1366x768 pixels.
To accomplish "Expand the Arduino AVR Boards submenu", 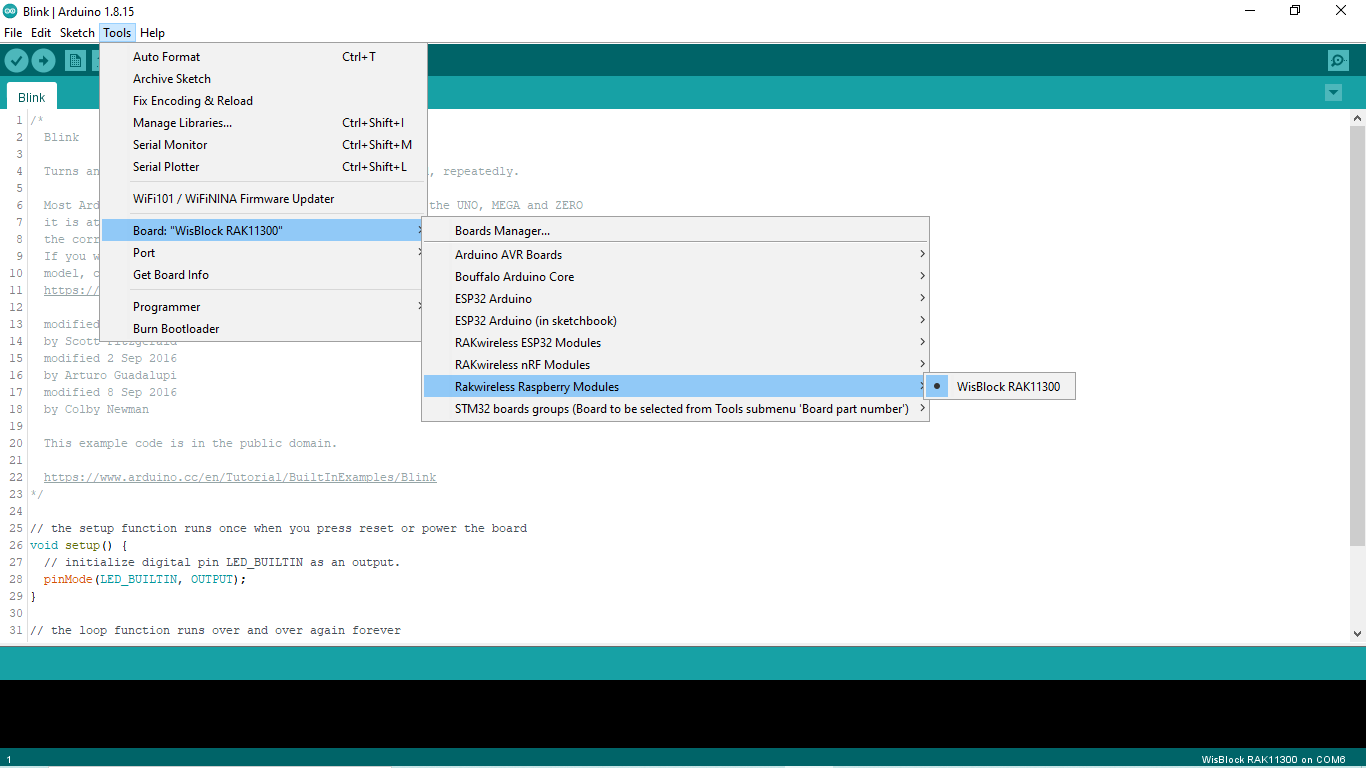I will [x=676, y=255].
